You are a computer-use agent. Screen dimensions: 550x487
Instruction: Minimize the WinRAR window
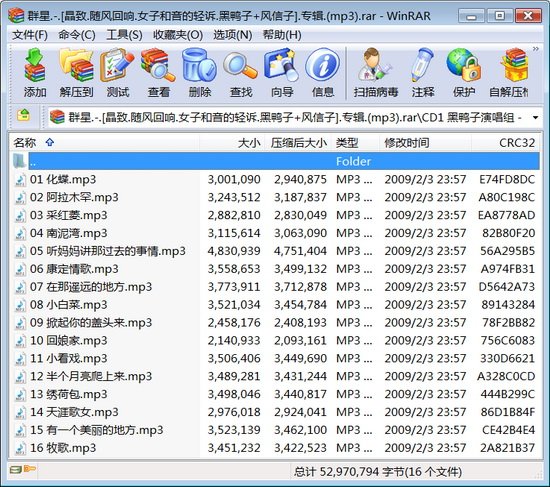pyautogui.click(x=472, y=16)
